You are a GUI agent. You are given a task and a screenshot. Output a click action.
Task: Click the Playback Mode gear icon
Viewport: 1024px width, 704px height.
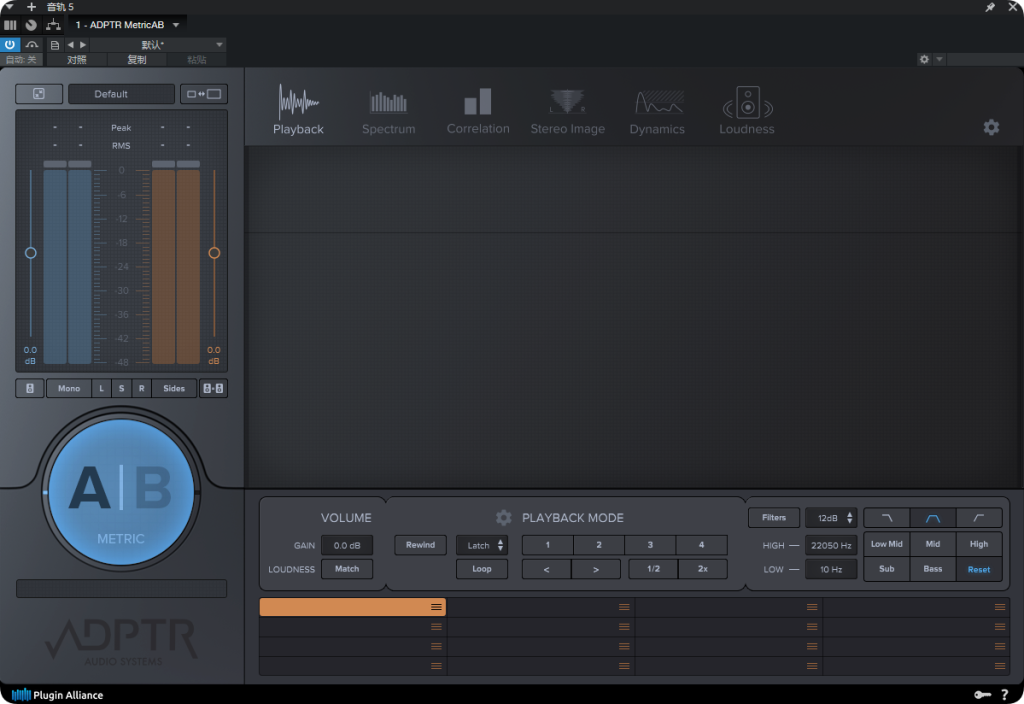click(504, 518)
